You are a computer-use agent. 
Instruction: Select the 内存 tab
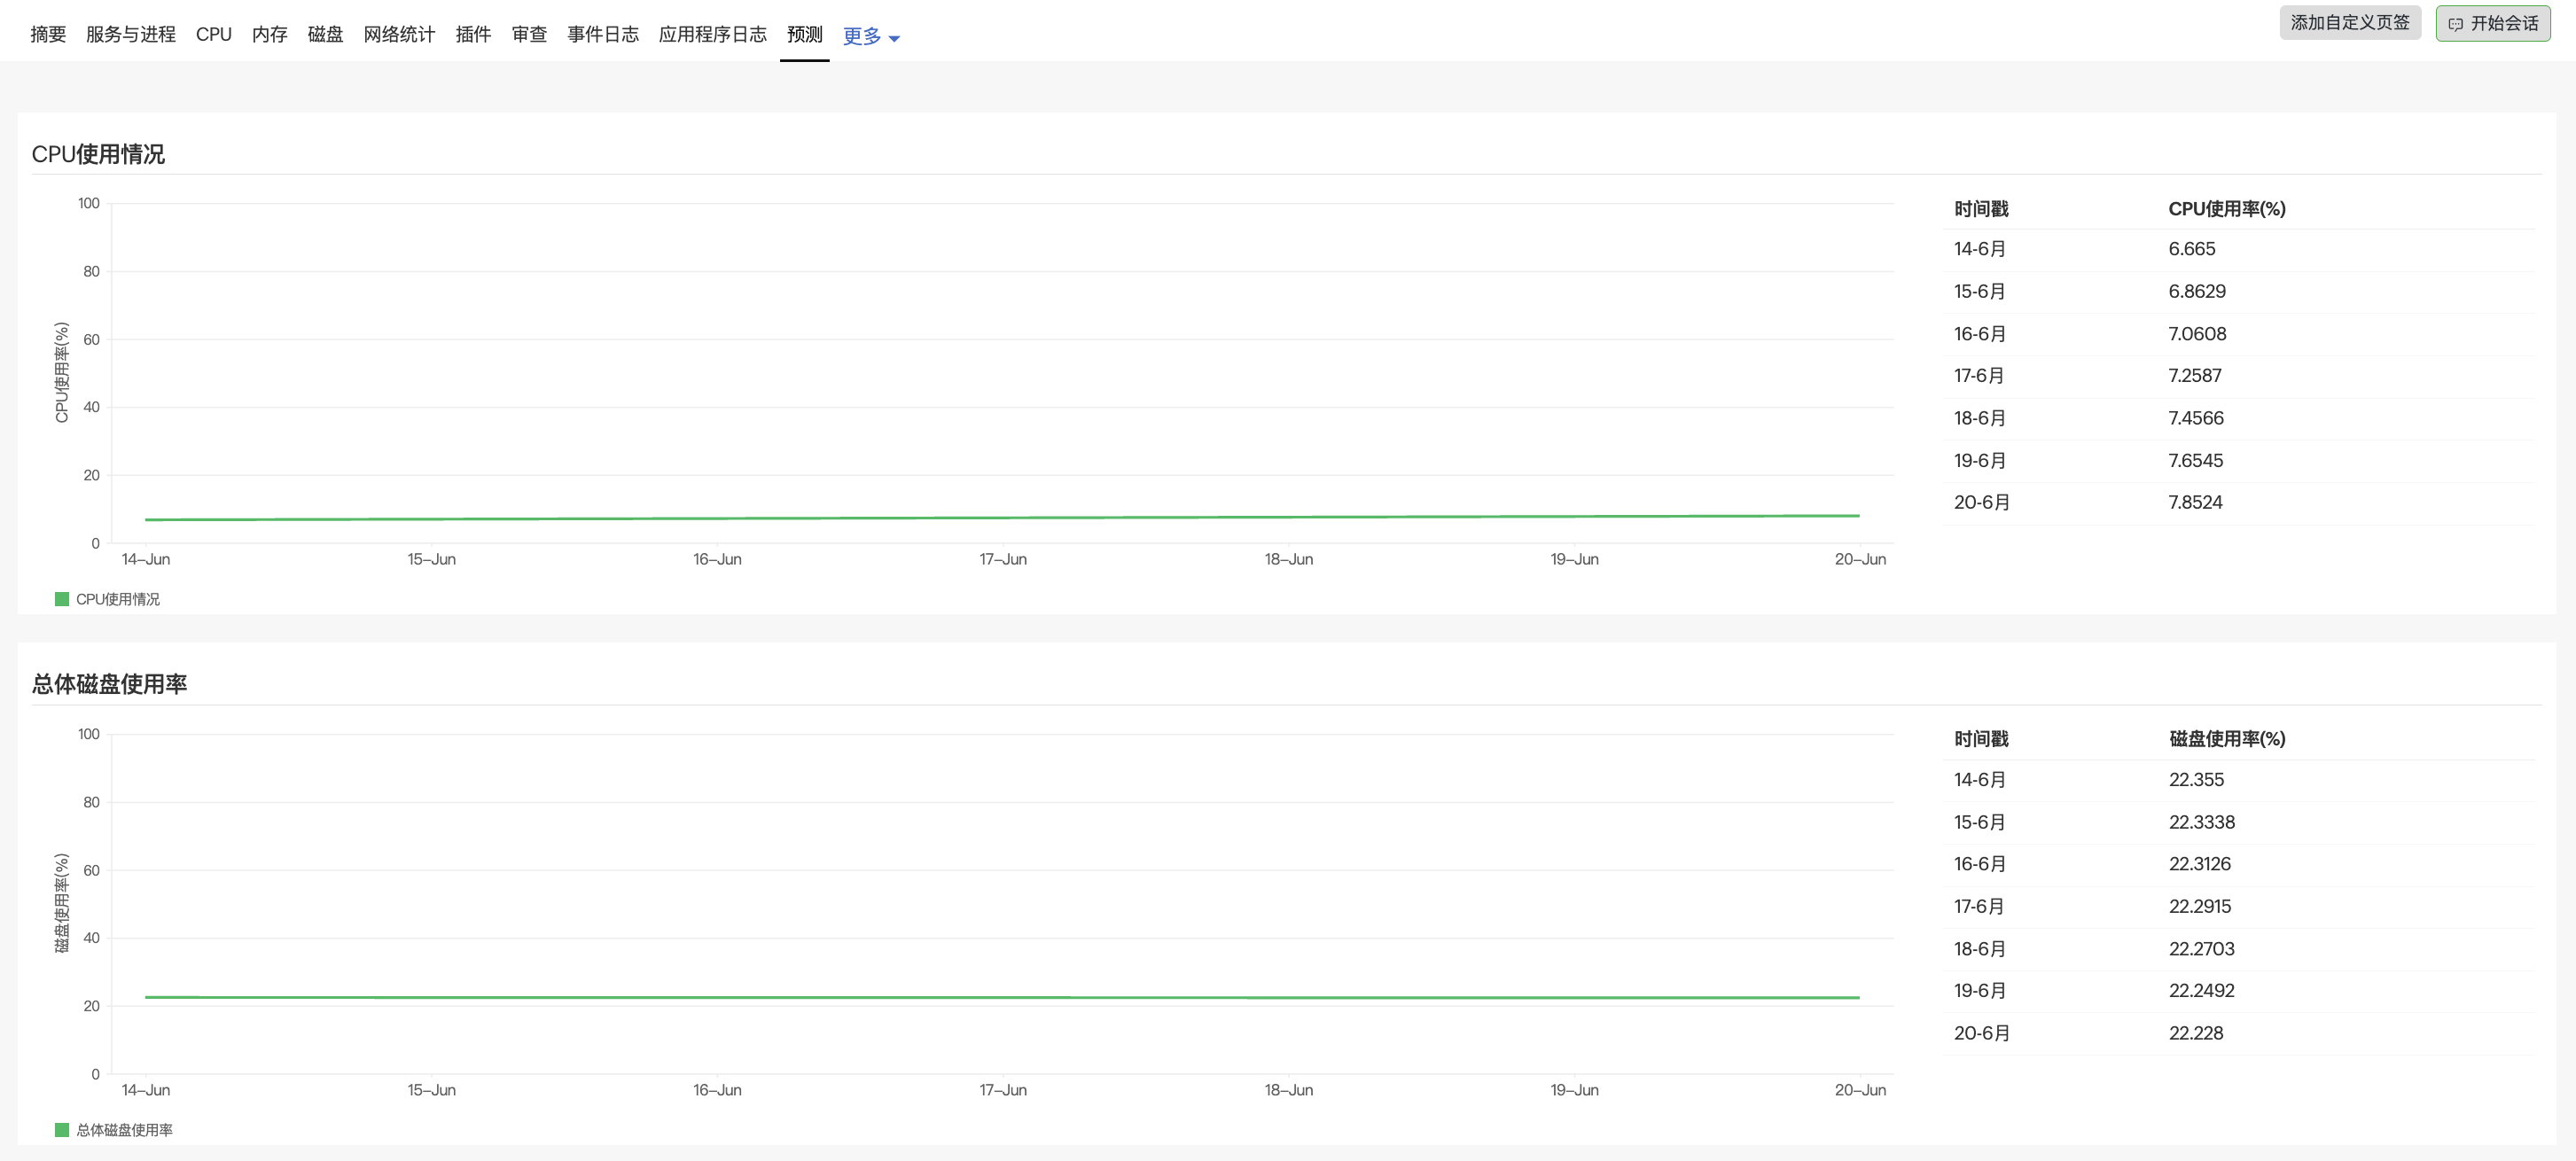coord(269,35)
